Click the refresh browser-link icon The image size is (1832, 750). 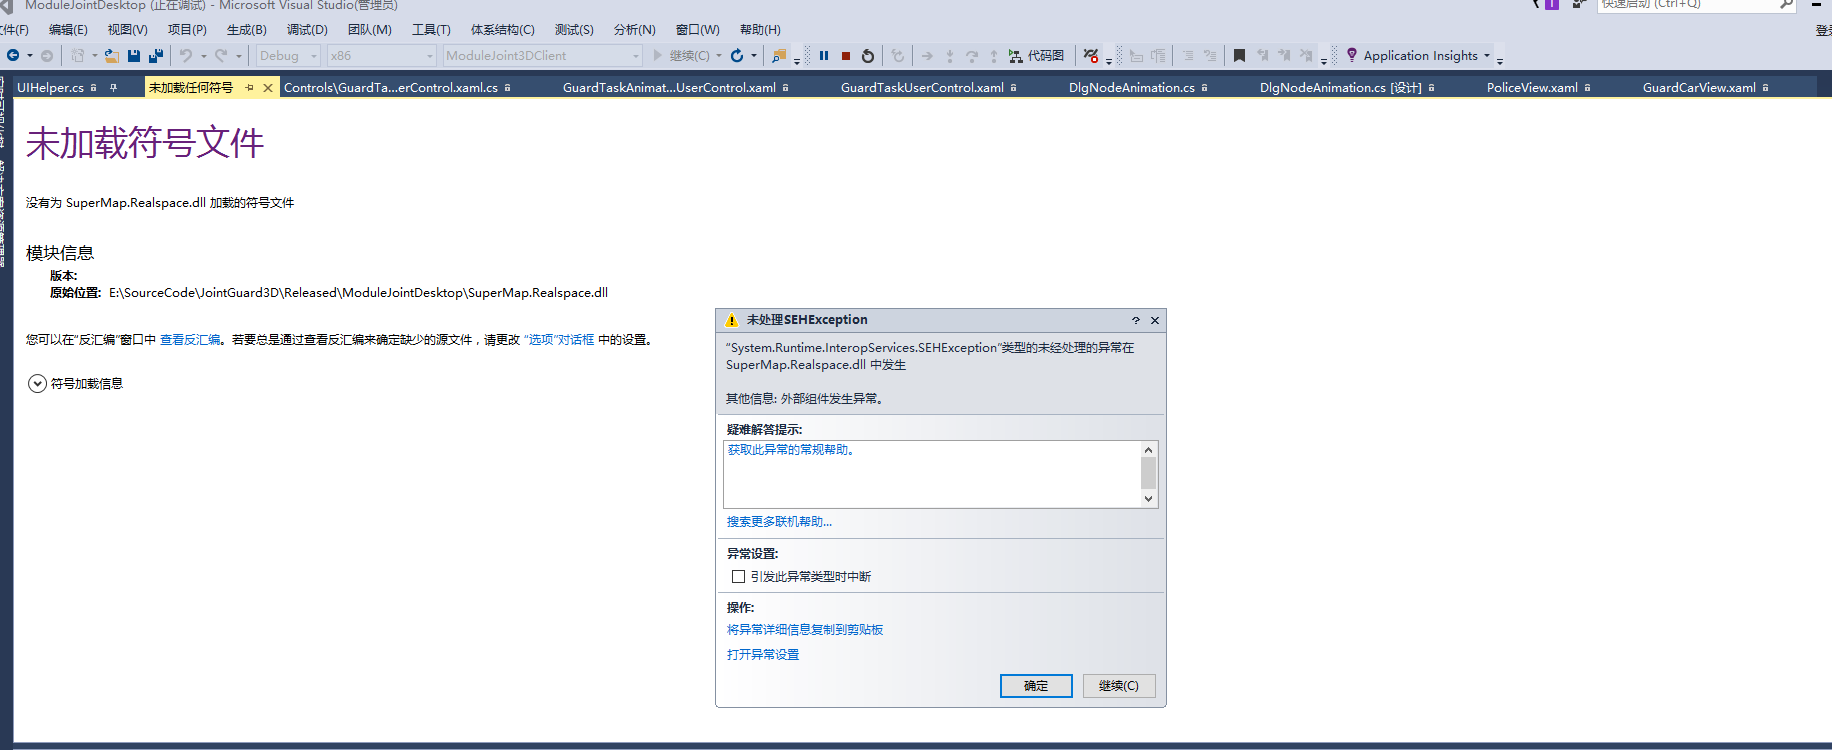[737, 56]
